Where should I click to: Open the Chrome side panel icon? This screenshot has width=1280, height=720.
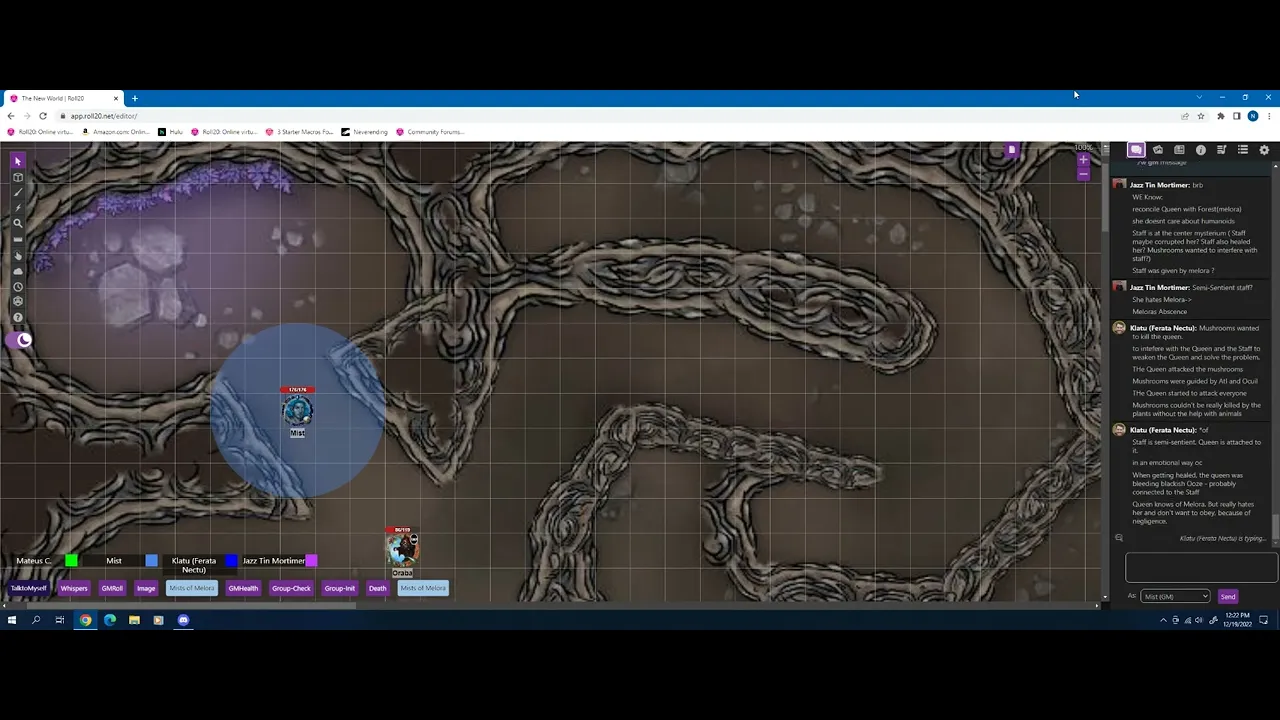[1236, 116]
